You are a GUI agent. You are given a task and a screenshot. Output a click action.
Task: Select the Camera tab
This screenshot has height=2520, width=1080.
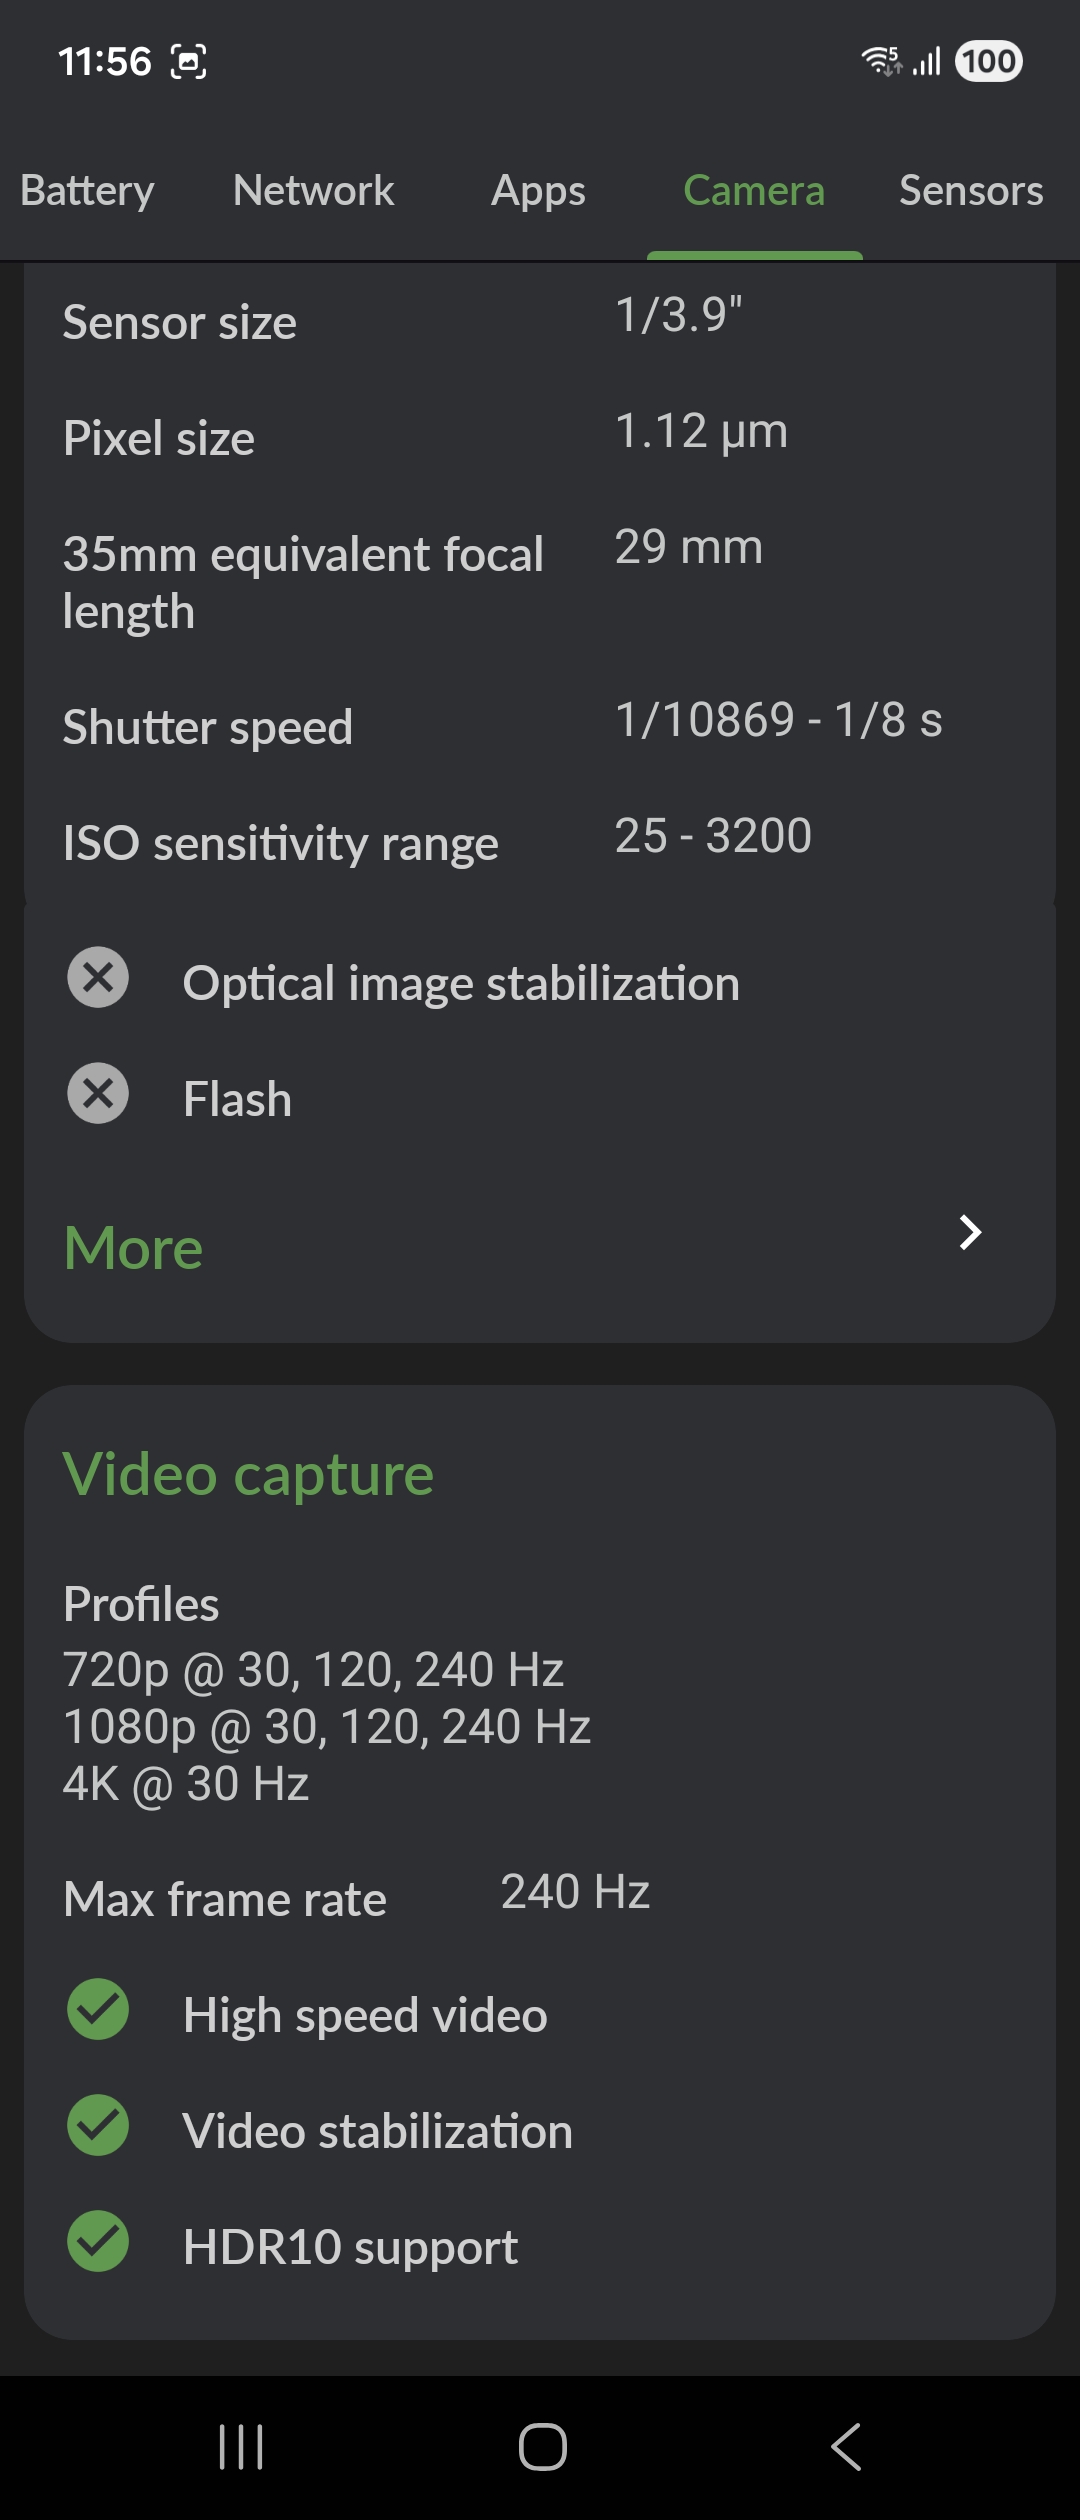754,190
